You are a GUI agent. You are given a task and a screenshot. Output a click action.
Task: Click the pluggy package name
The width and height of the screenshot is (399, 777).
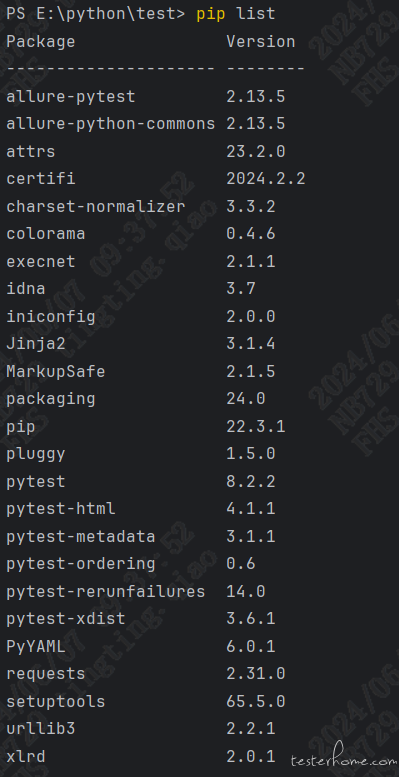[x=36, y=454]
